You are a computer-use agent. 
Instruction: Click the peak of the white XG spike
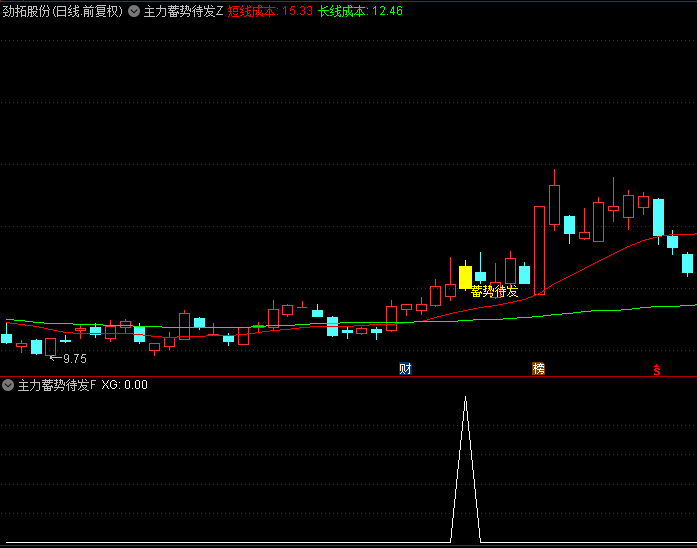click(465, 398)
